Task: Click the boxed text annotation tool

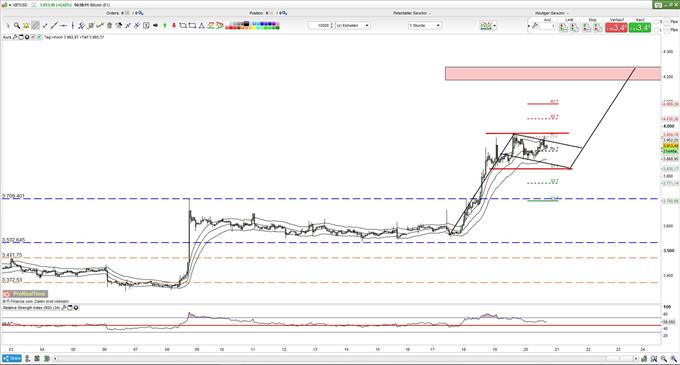Action: point(146,26)
